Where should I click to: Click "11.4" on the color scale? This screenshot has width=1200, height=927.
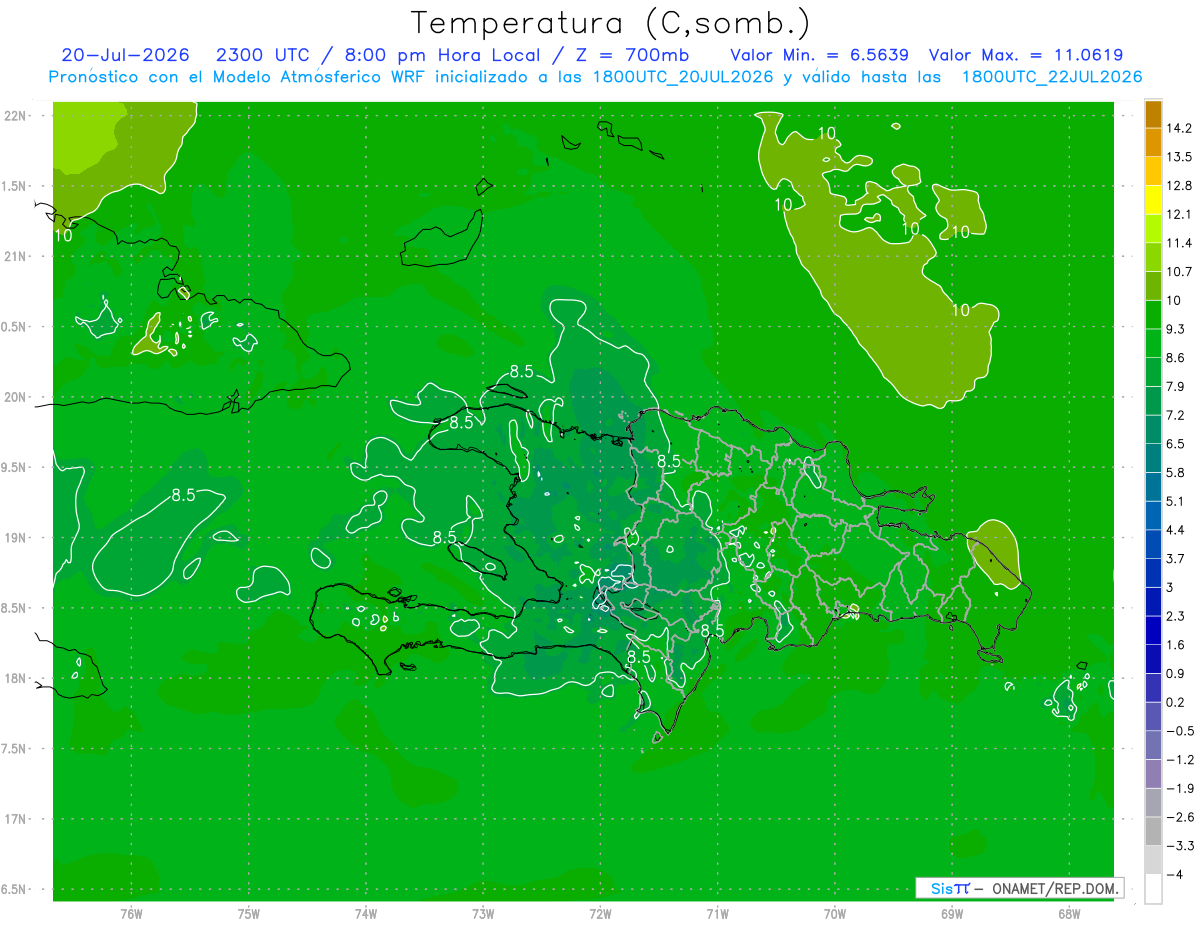pyautogui.click(x=1180, y=243)
